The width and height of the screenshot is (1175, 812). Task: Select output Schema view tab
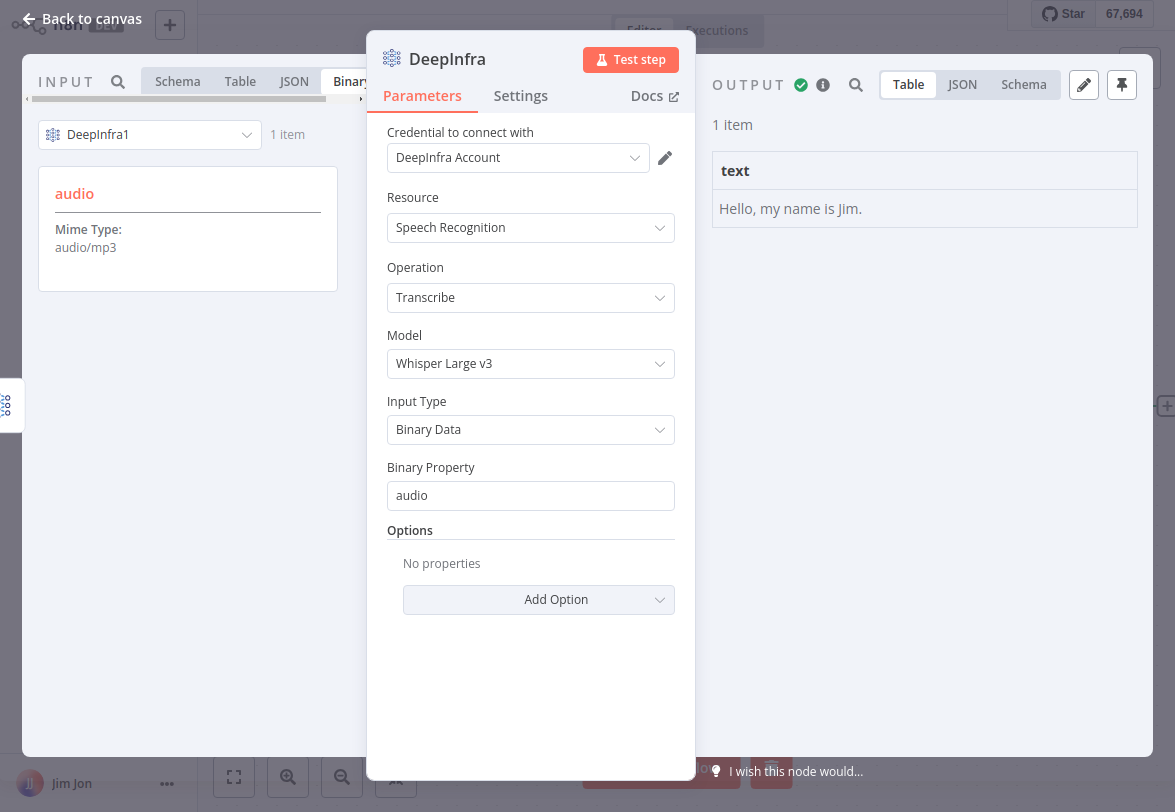[1024, 85]
